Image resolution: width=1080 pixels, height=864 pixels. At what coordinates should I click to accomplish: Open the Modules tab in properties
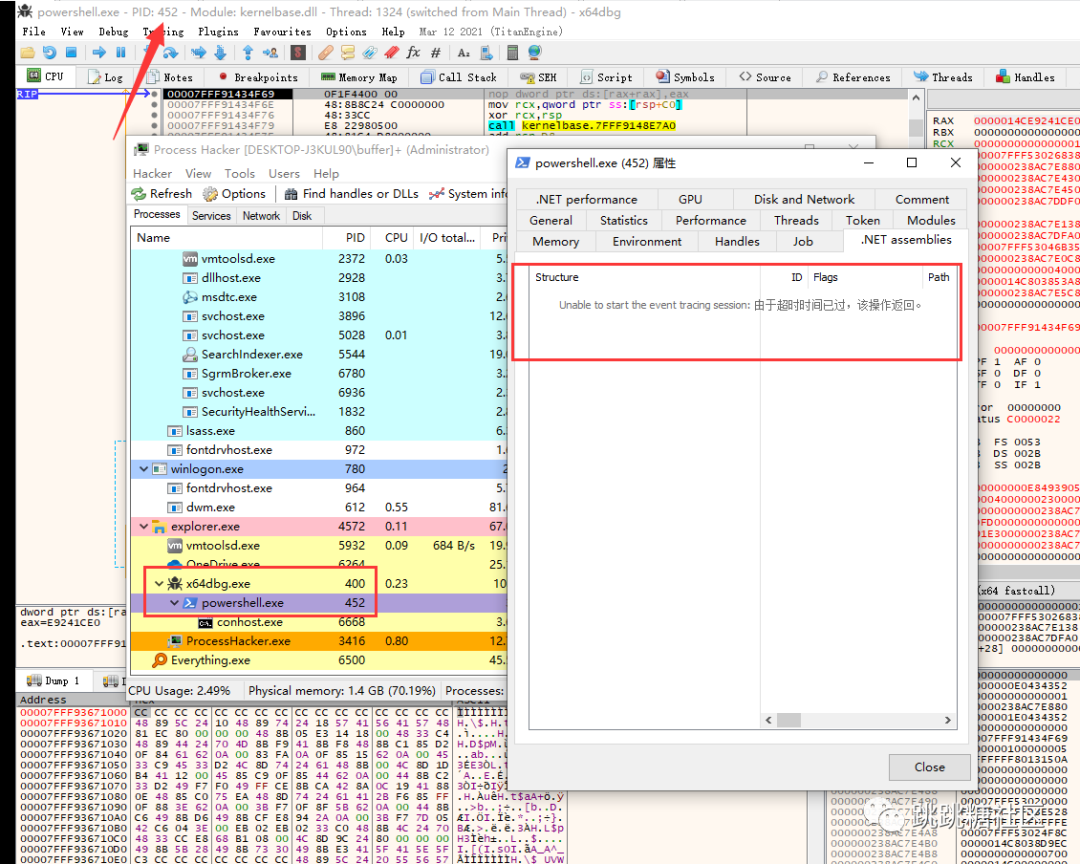point(931,220)
